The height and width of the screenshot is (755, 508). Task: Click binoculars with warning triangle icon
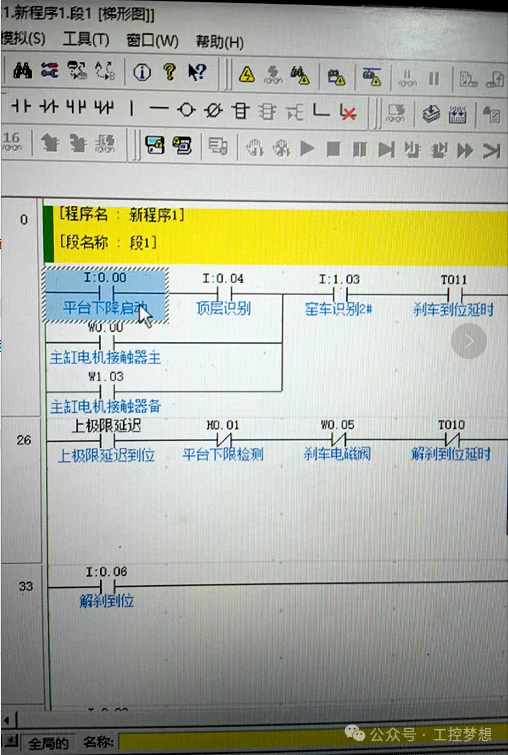(300, 75)
